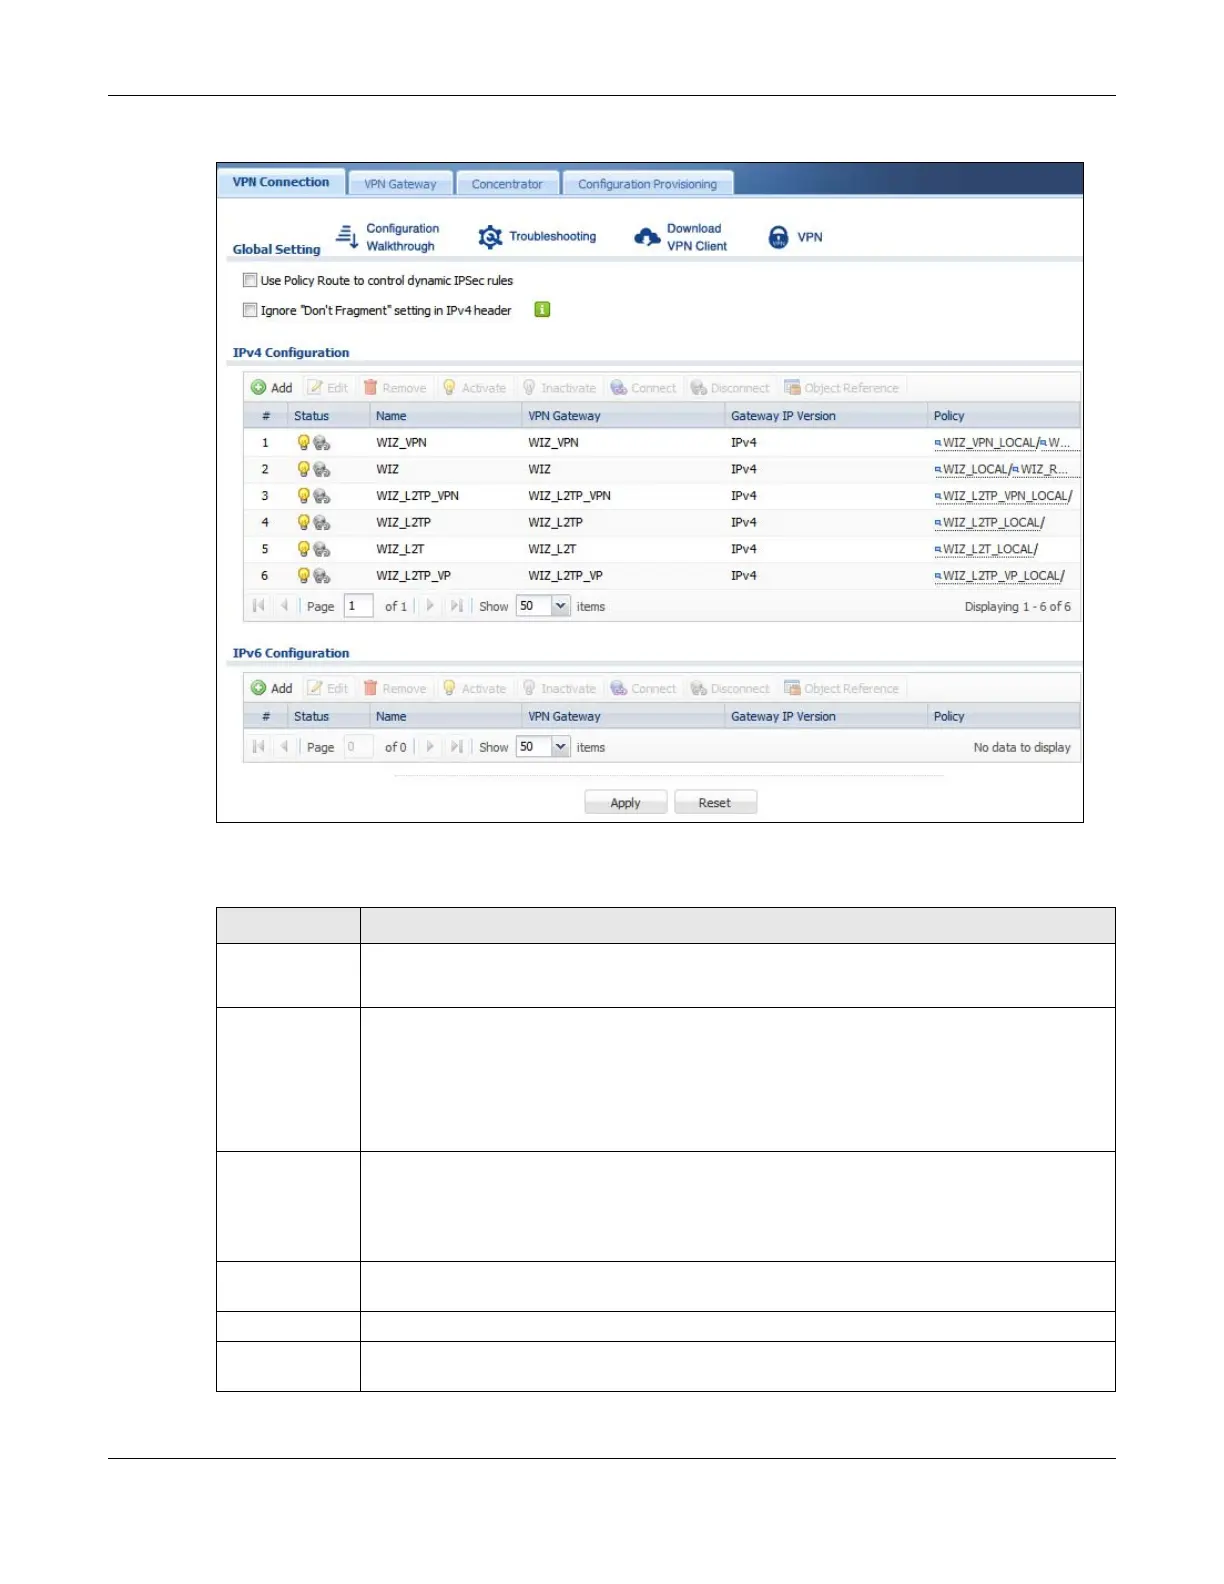The image size is (1224, 1584).
Task: Click Add icon in IPv6 Configuration toolbar
Action: coord(259,689)
